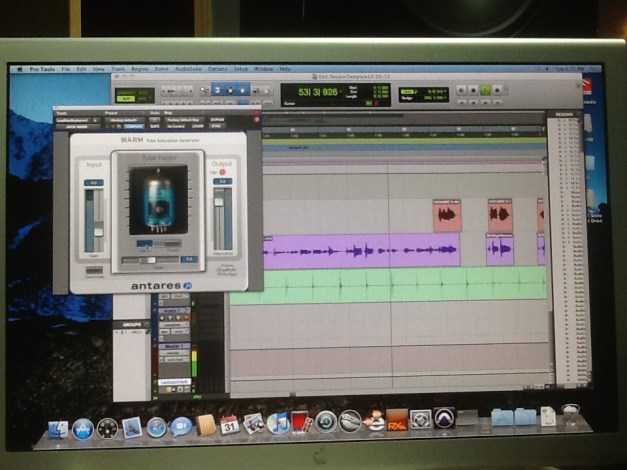Open the plug-in track selector dropdown
This screenshot has width=627, height=470.
tap(73, 120)
